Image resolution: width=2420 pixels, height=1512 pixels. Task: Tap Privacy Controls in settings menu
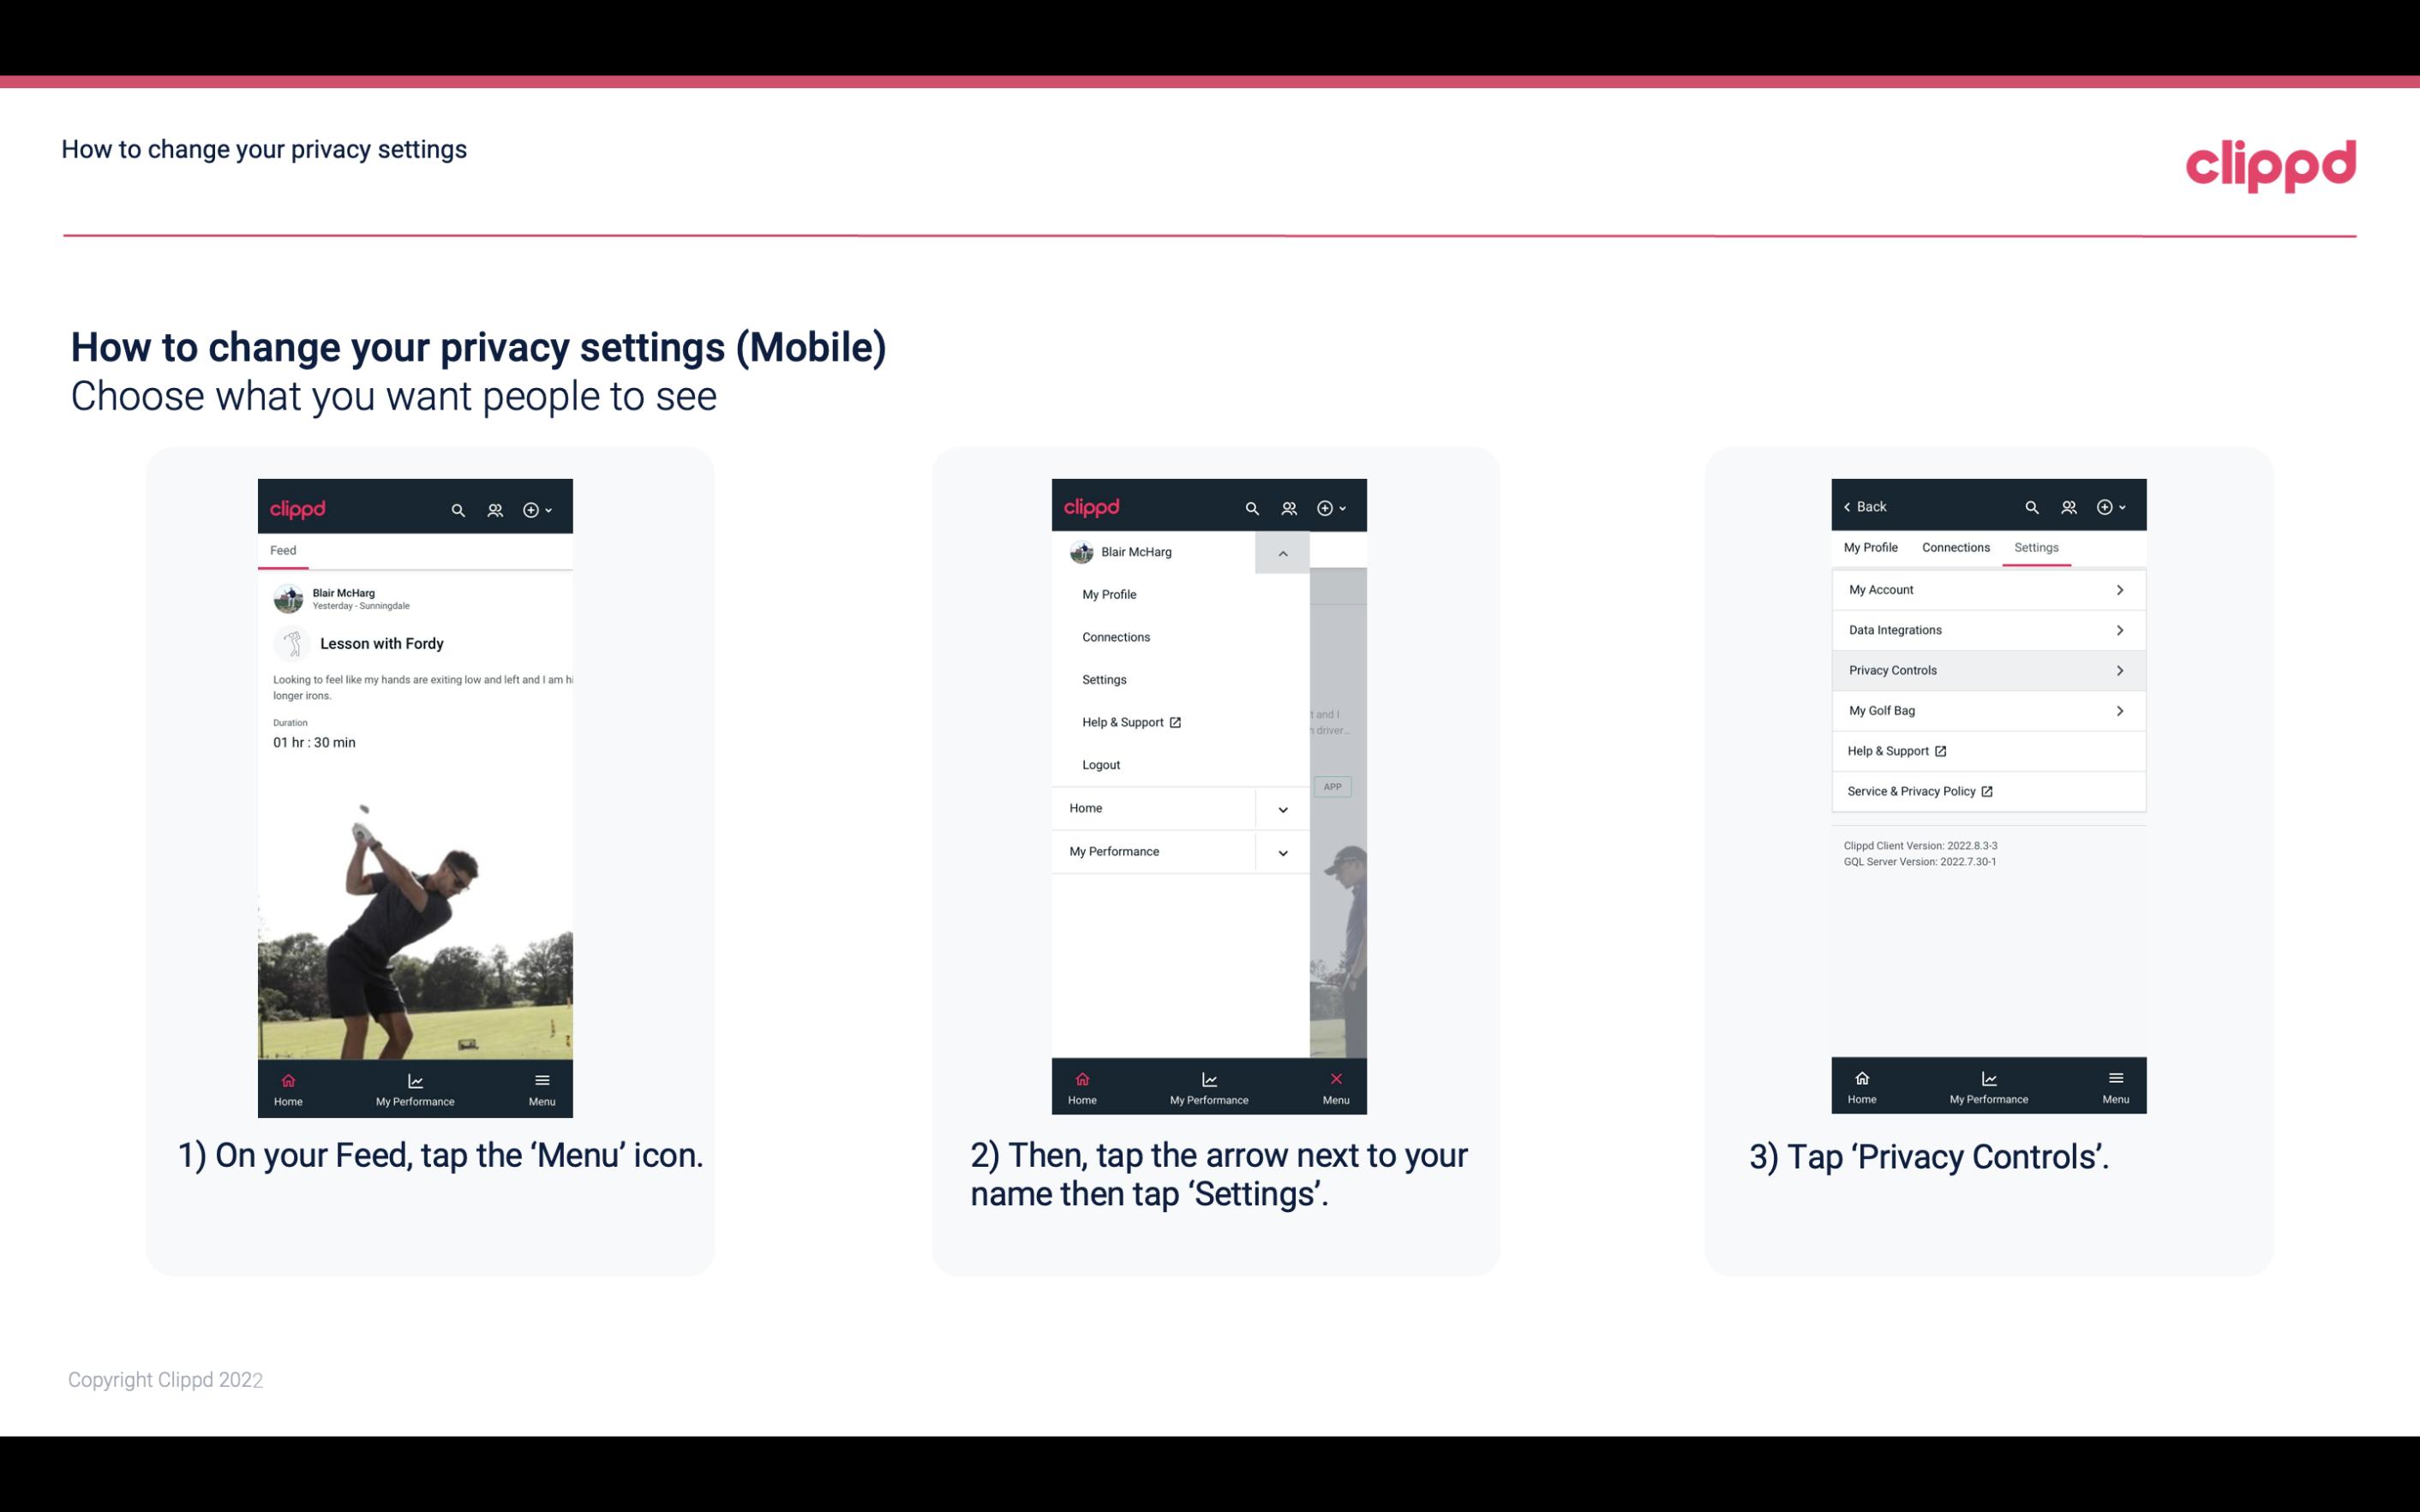[1986, 669]
